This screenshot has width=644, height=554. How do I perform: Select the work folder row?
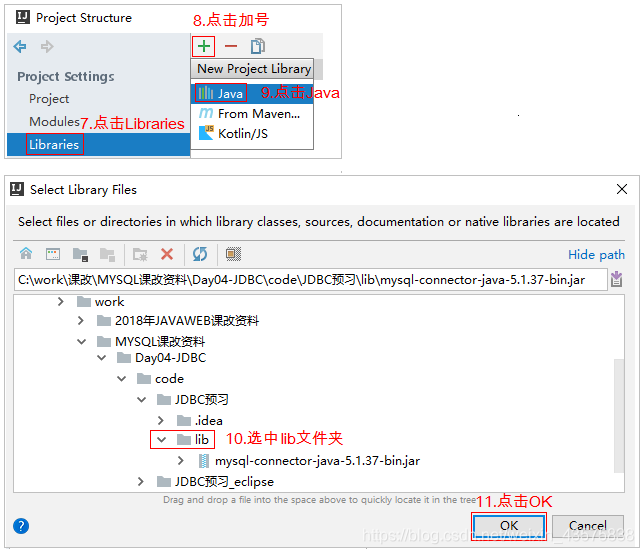click(101, 302)
